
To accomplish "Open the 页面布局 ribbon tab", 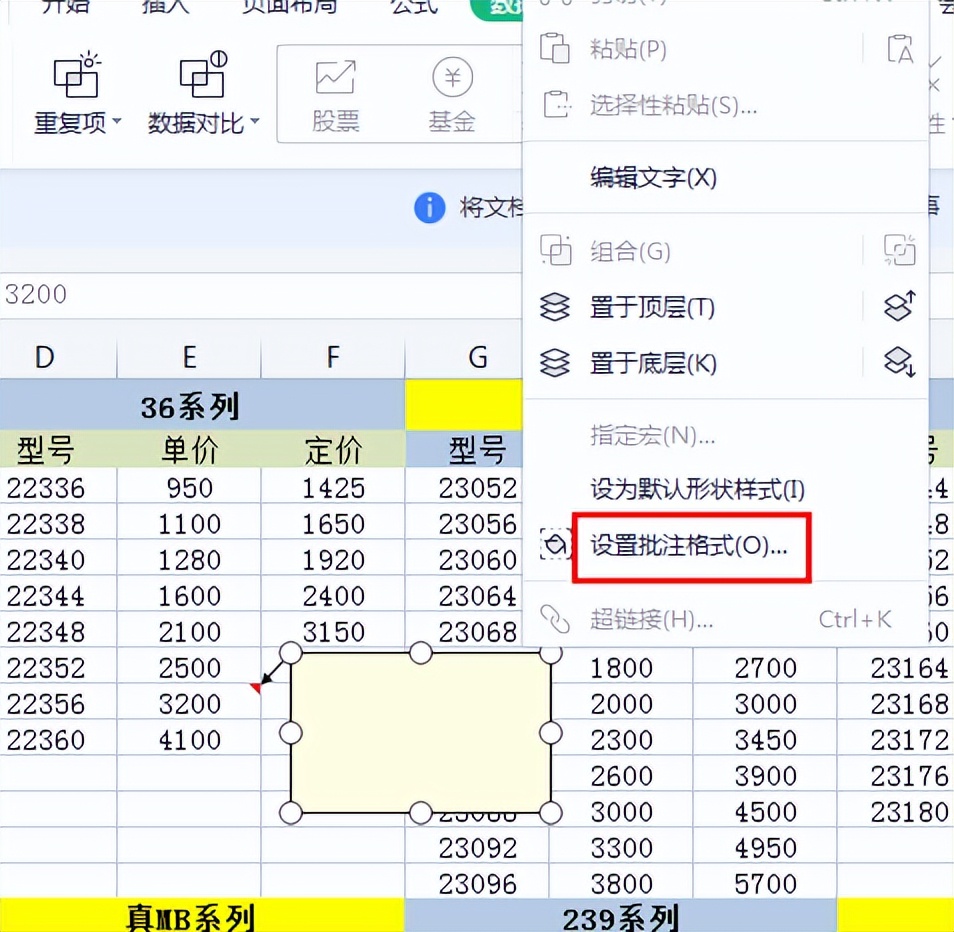I will coord(289,6).
